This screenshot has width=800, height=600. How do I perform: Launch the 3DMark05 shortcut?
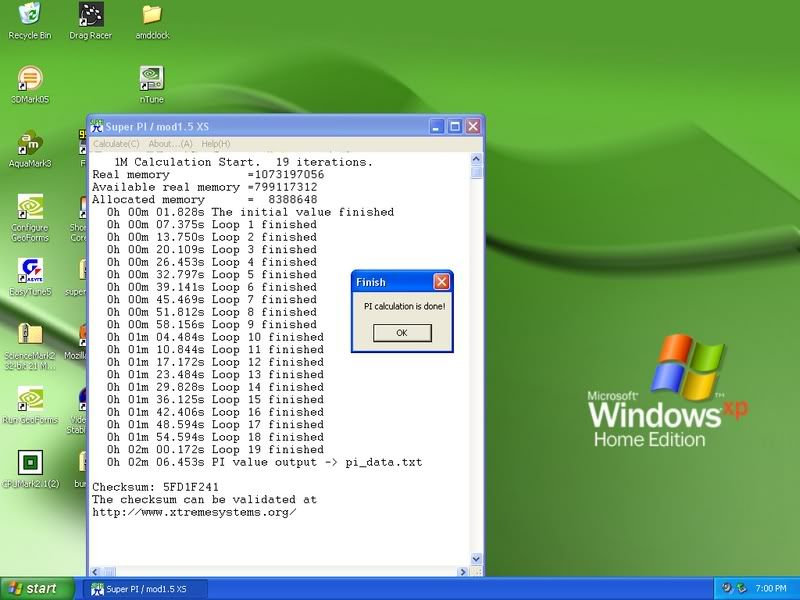tap(30, 85)
